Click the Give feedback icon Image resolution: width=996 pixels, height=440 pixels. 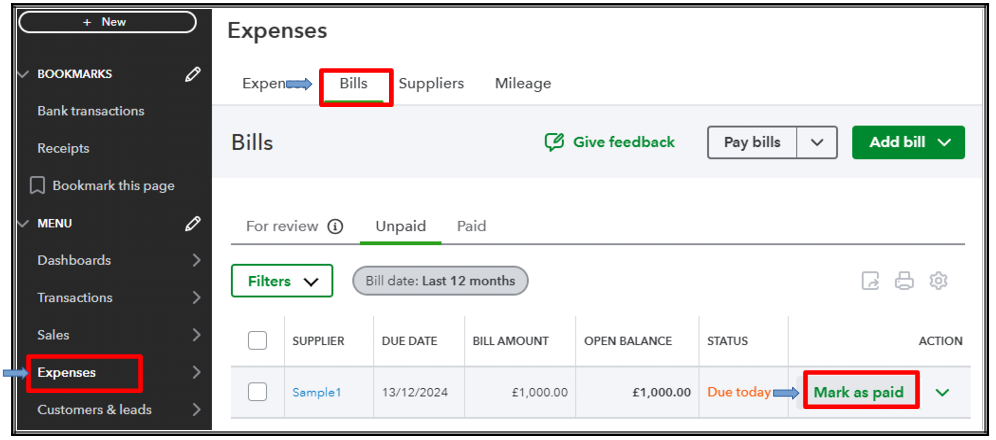click(x=554, y=142)
